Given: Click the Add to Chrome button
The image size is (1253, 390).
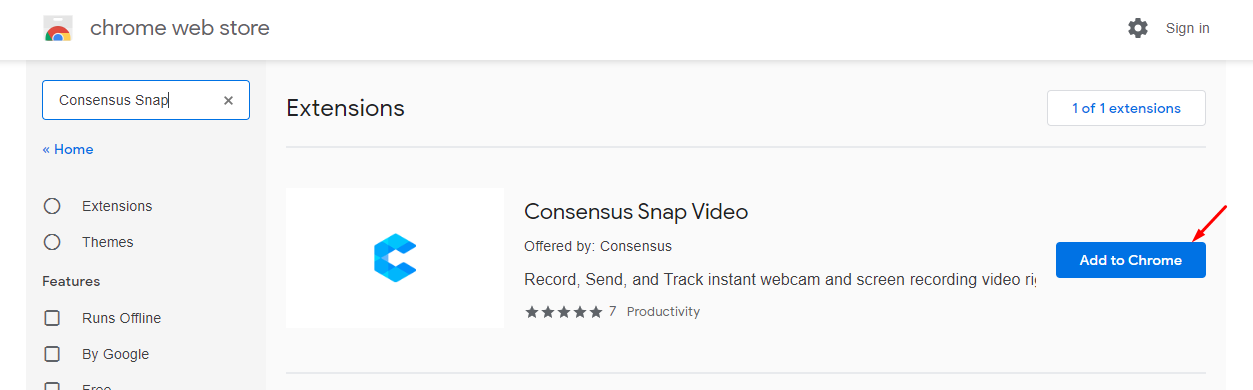Looking at the screenshot, I should coord(1130,260).
